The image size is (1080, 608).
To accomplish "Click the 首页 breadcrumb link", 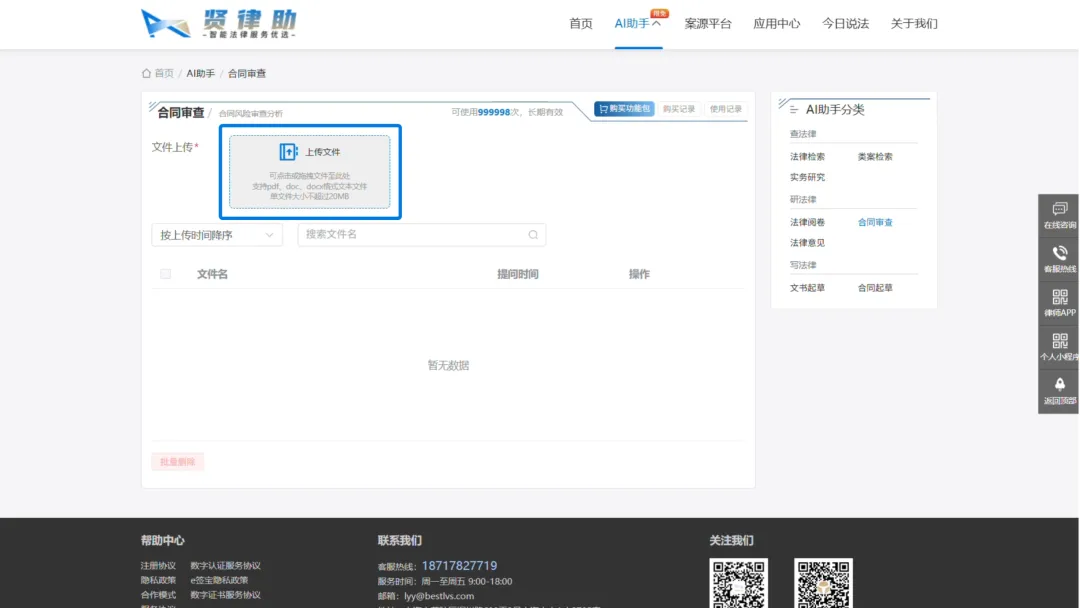I will coord(164,73).
